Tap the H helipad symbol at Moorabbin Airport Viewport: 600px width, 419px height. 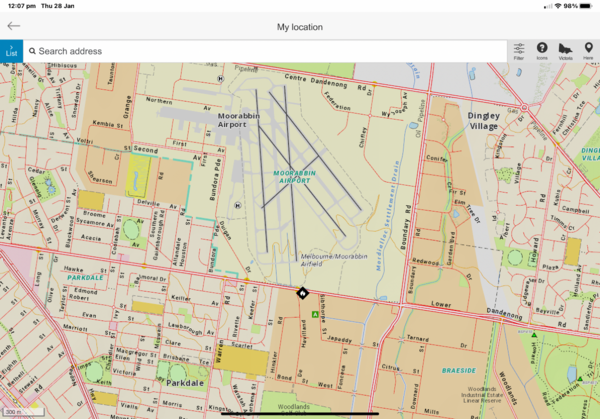[236, 205]
